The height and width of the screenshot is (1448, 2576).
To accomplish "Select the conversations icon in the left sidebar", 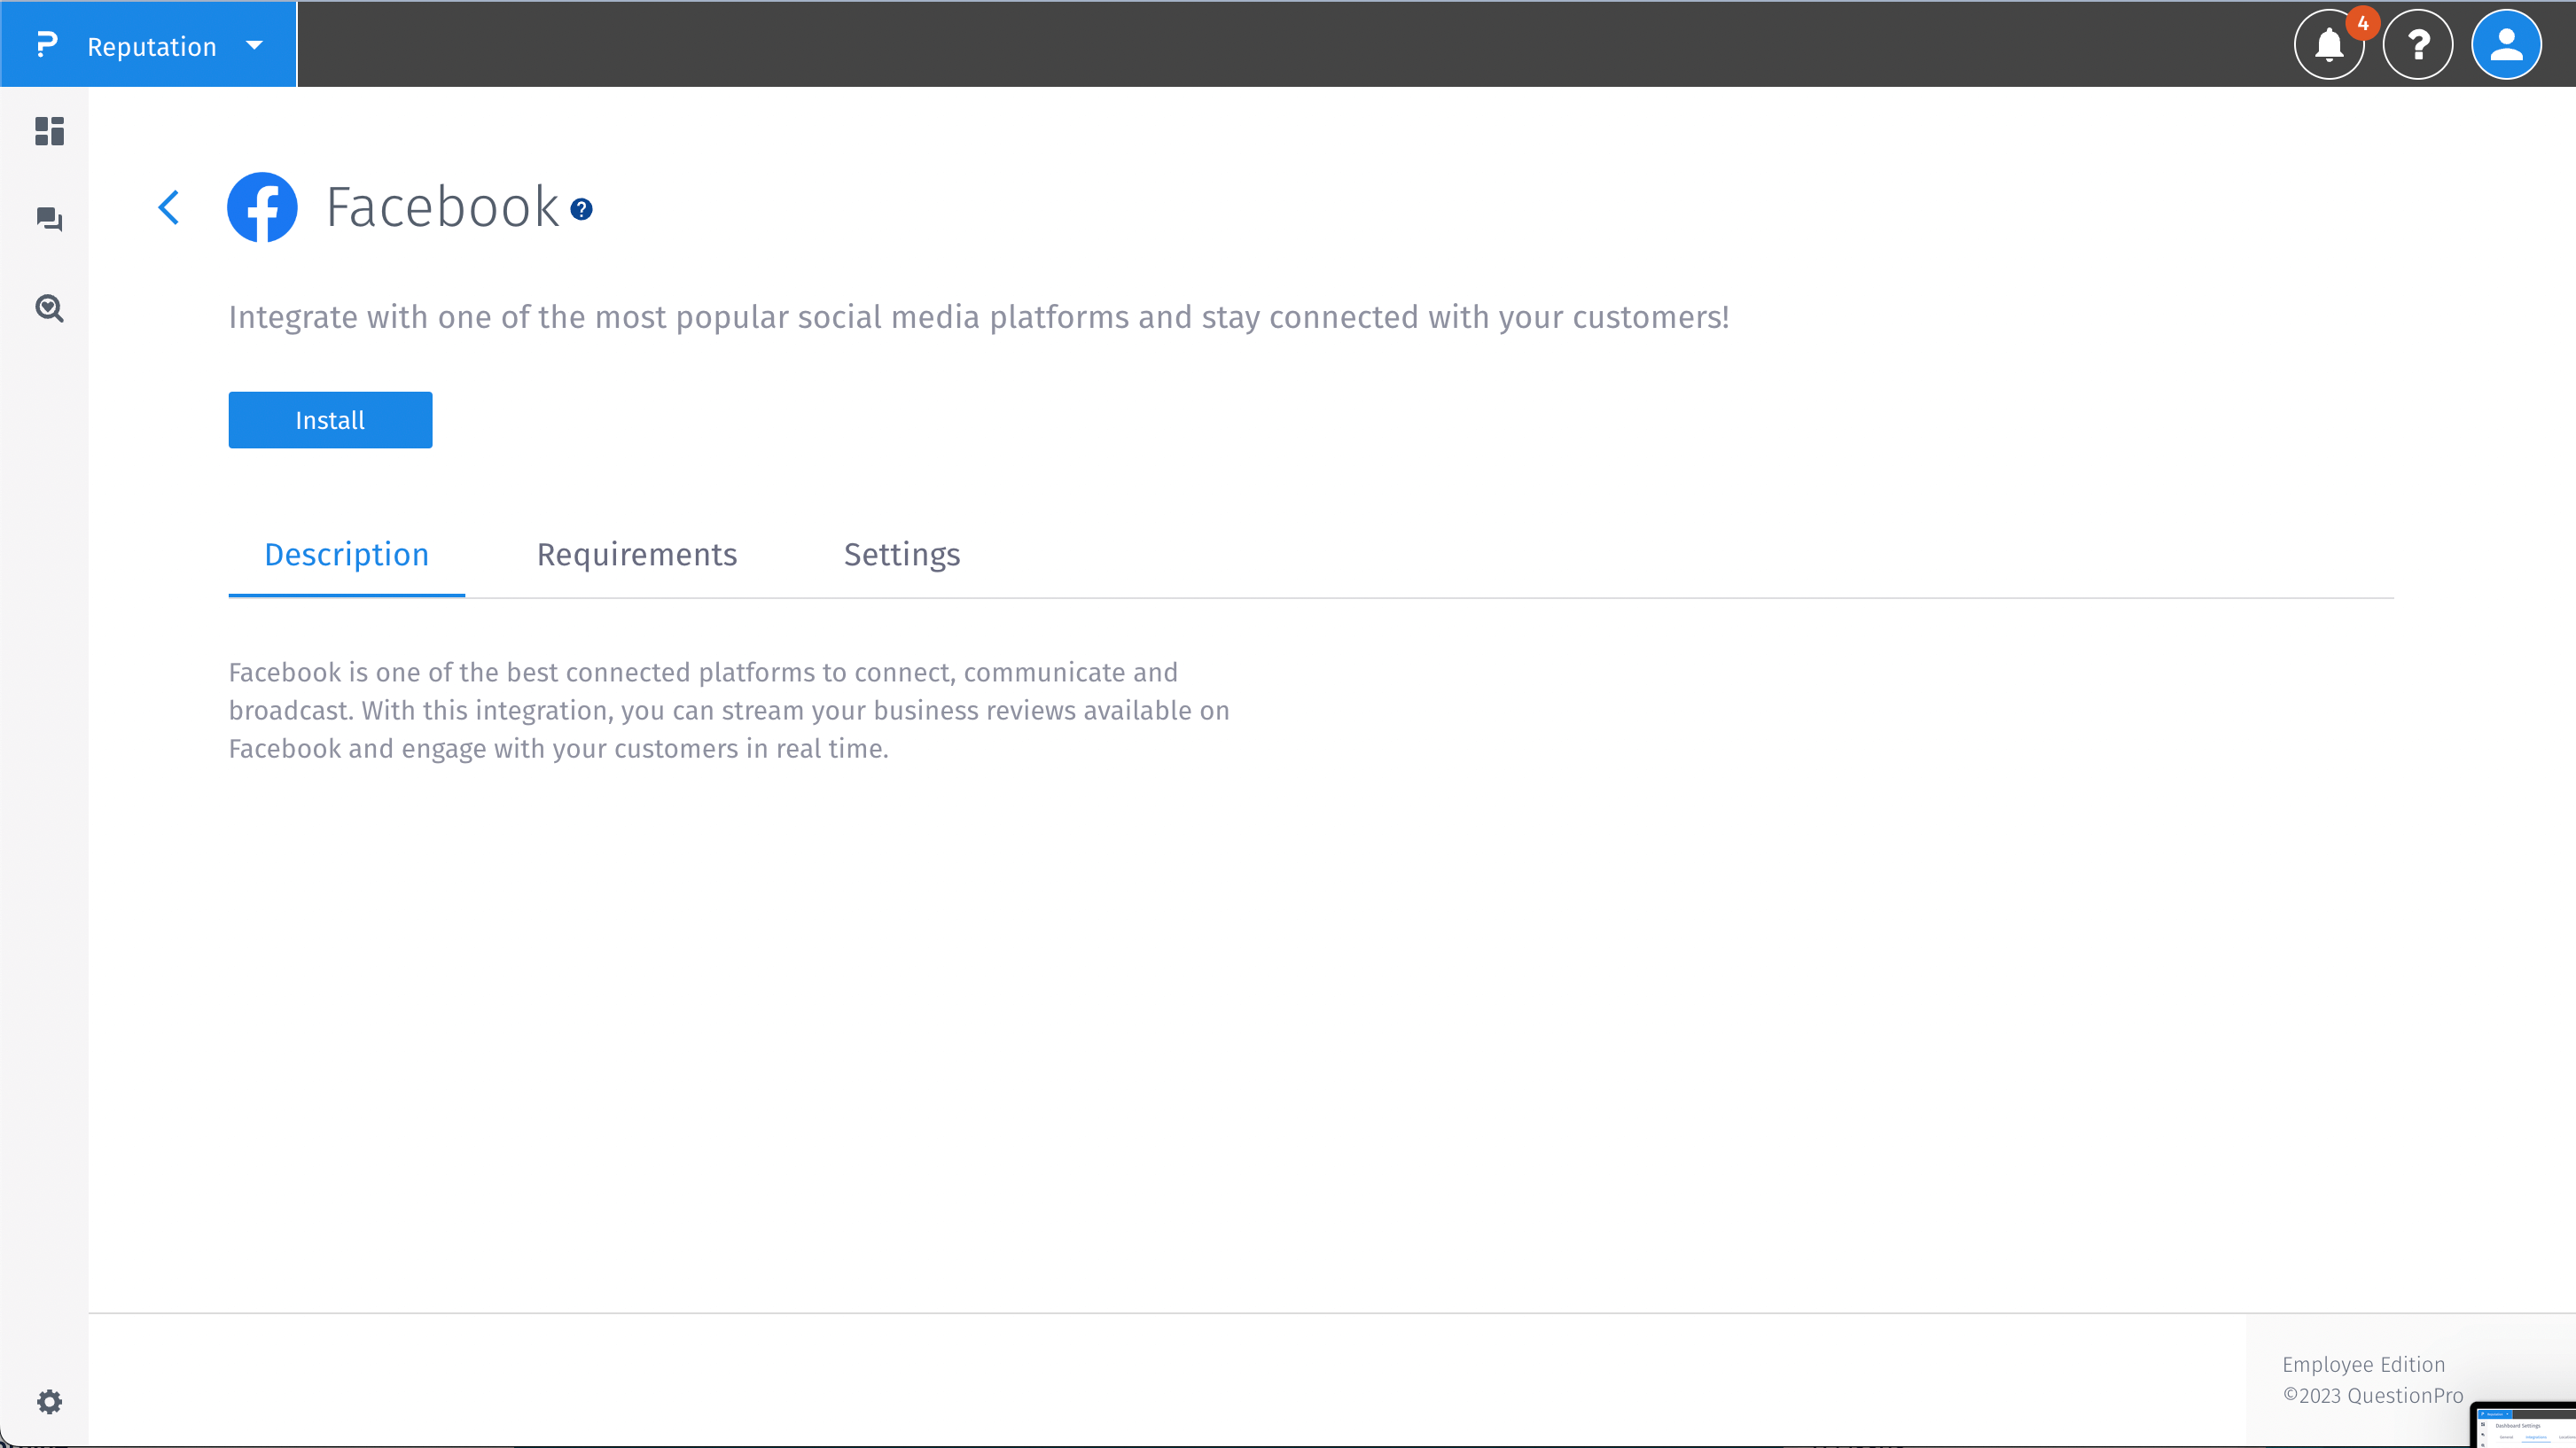I will (48, 219).
